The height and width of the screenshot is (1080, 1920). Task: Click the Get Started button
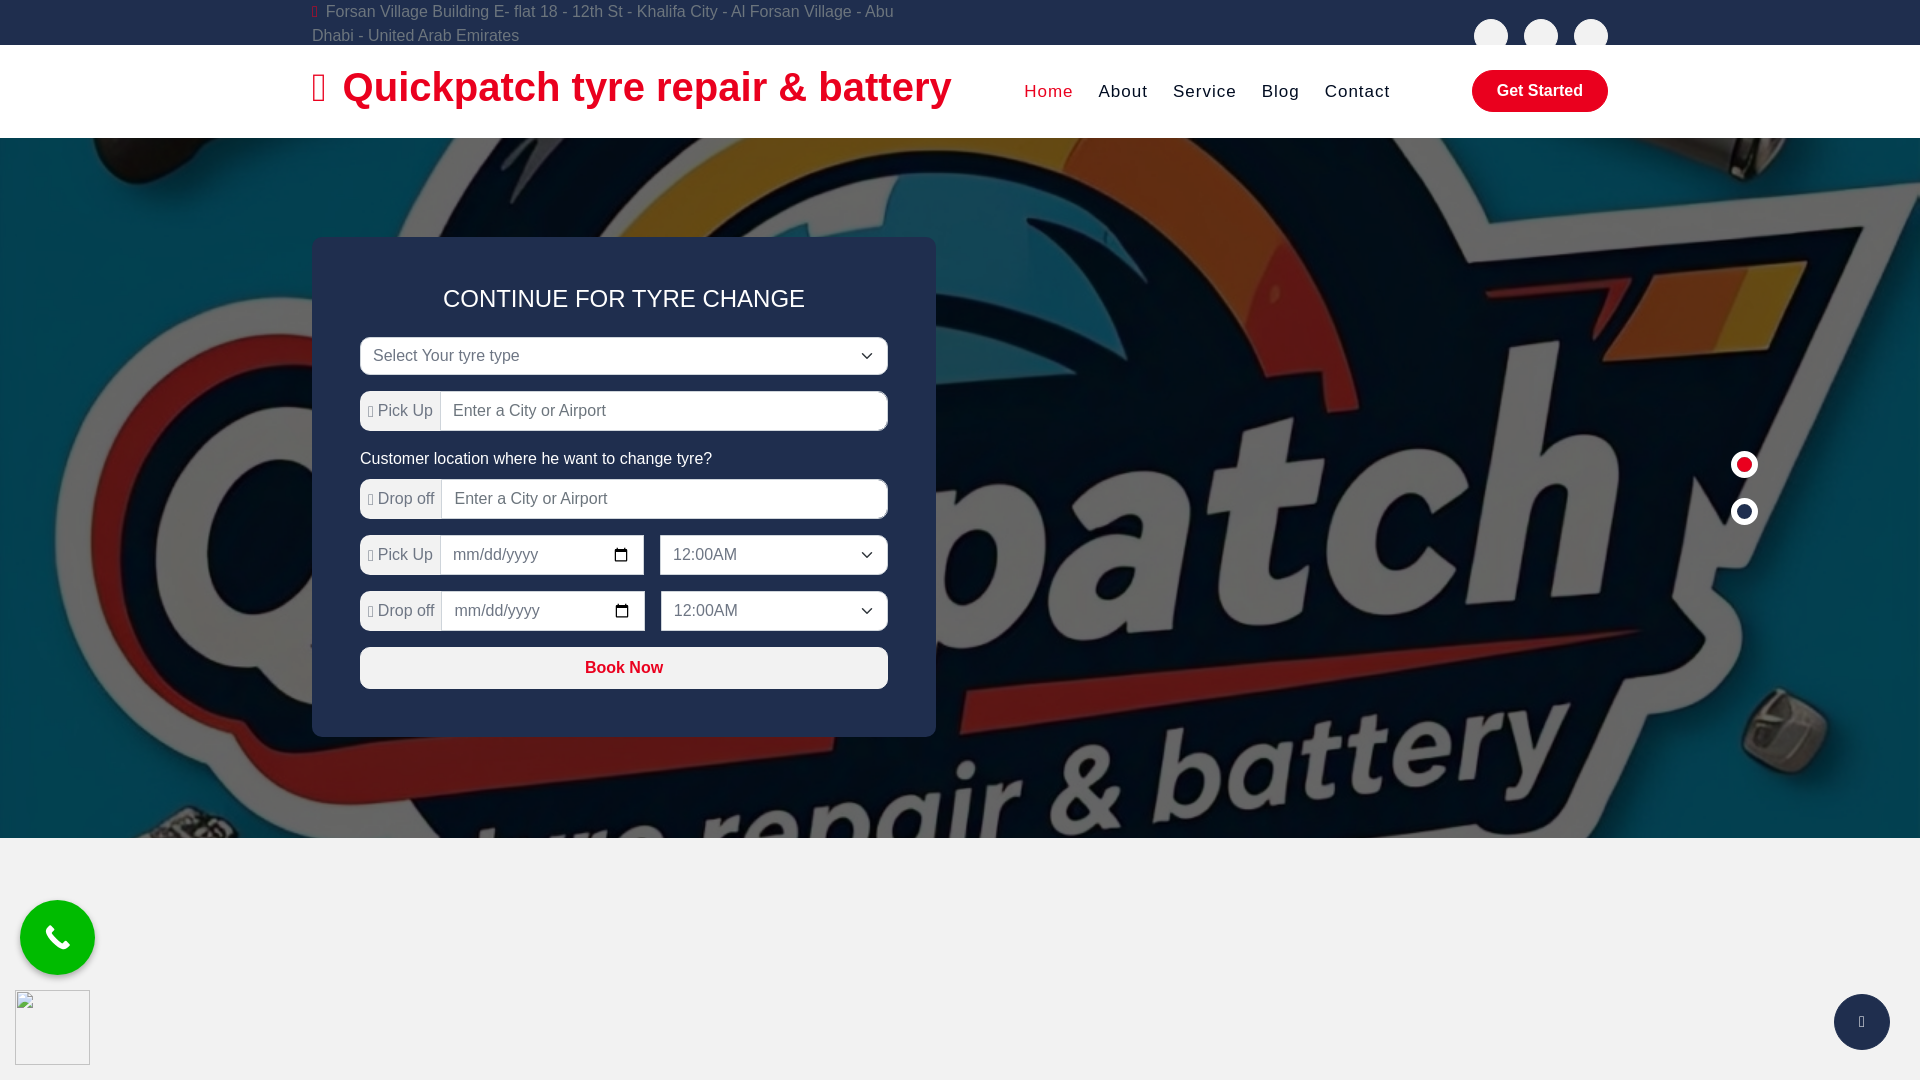tap(1539, 91)
